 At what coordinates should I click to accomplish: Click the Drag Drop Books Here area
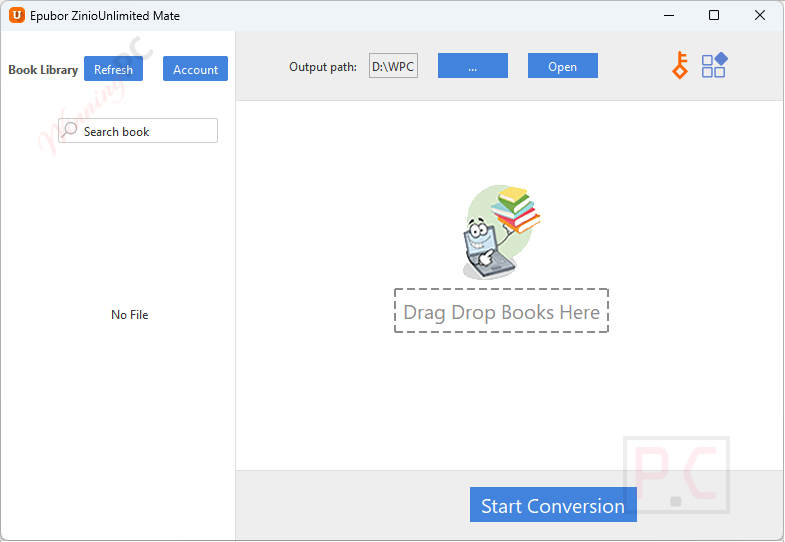pos(502,310)
